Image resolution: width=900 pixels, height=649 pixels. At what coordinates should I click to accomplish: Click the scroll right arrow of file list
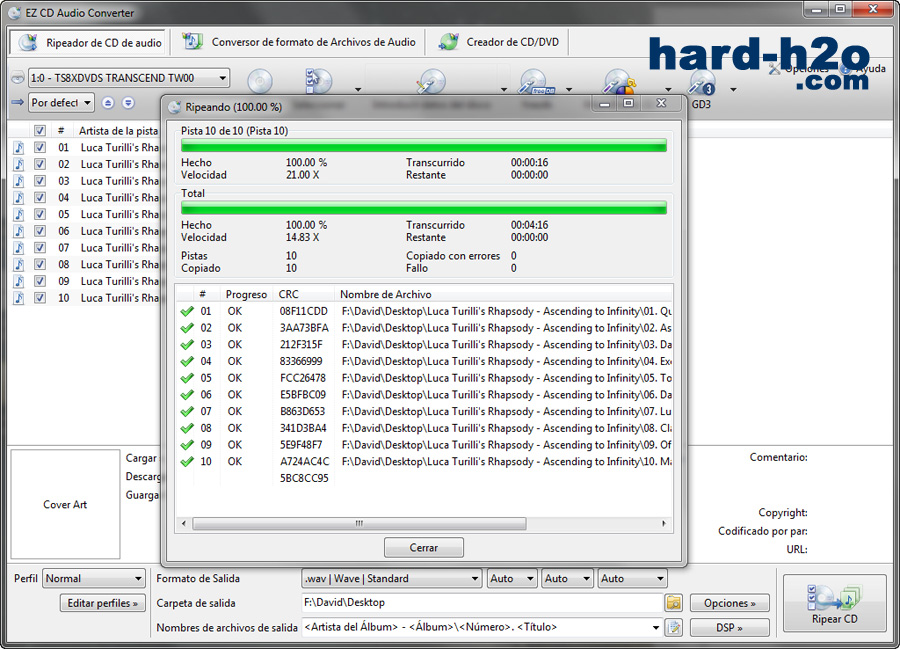click(664, 523)
